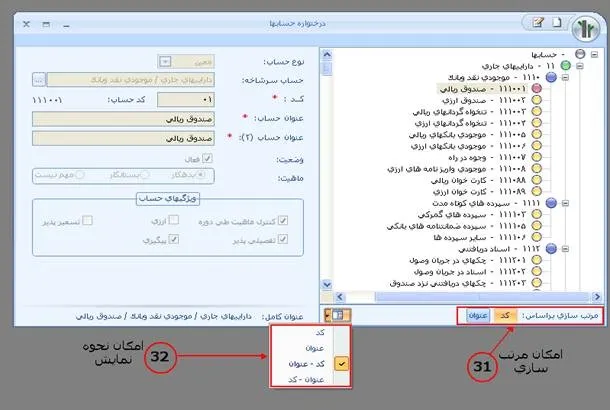Click the horizontal scroll left arrow

pyautogui.click(x=340, y=297)
